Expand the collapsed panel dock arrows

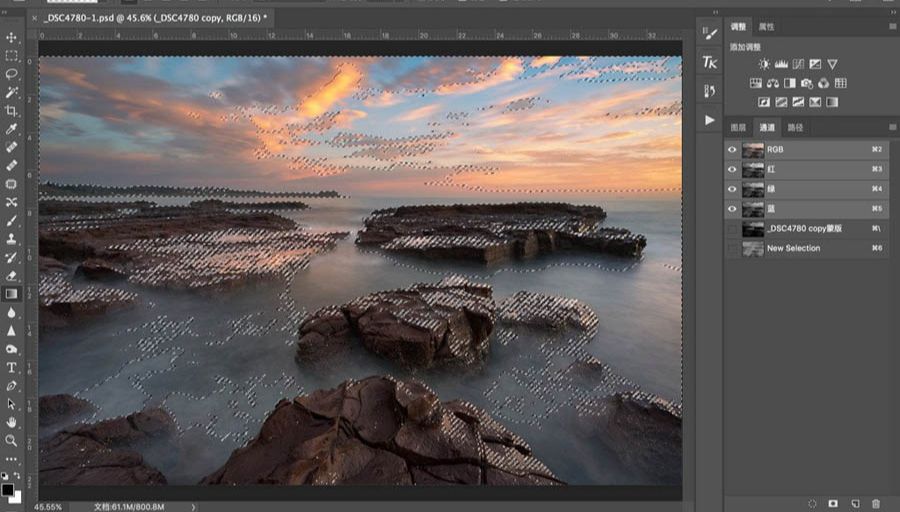pos(715,12)
